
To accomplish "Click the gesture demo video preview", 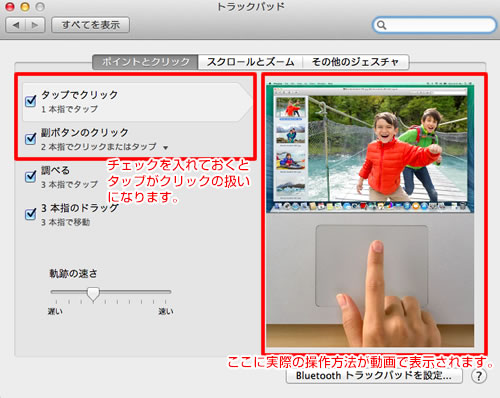I will point(370,214).
